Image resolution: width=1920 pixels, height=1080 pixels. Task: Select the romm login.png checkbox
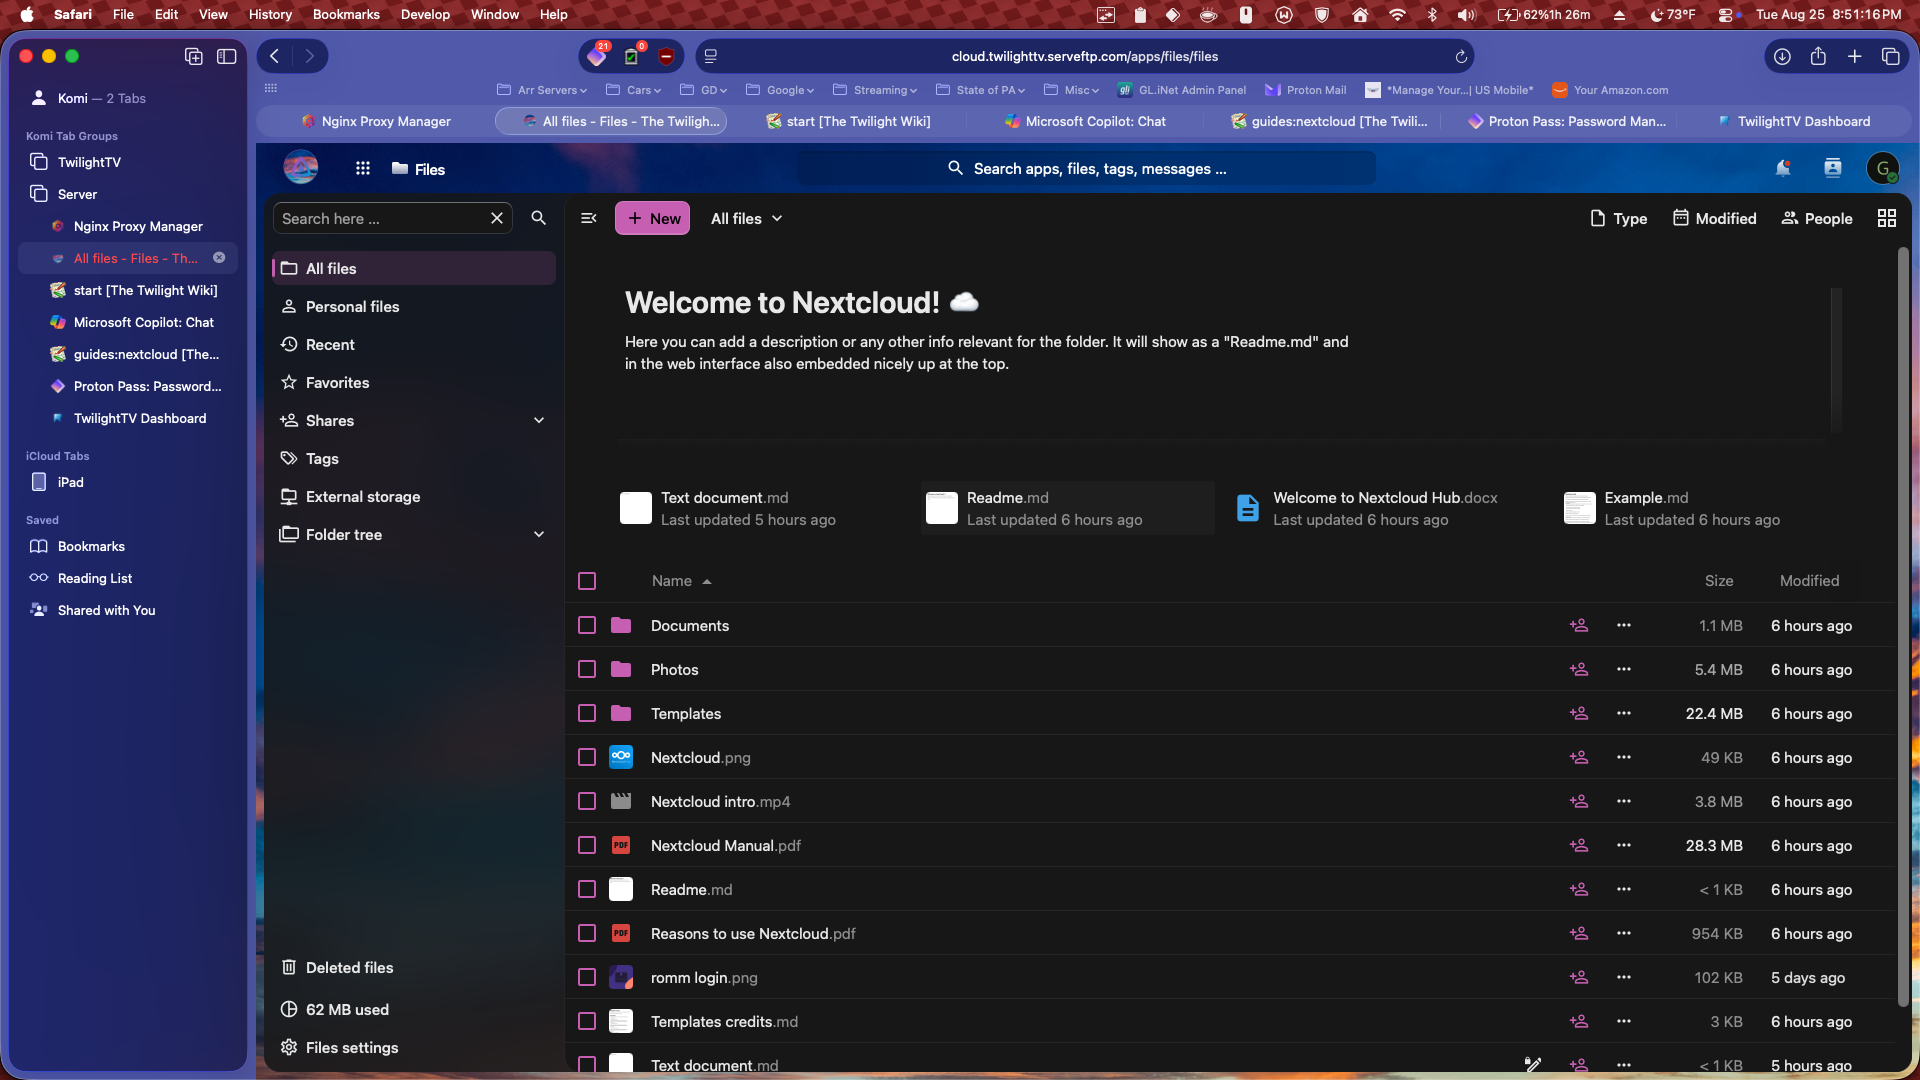click(x=587, y=978)
